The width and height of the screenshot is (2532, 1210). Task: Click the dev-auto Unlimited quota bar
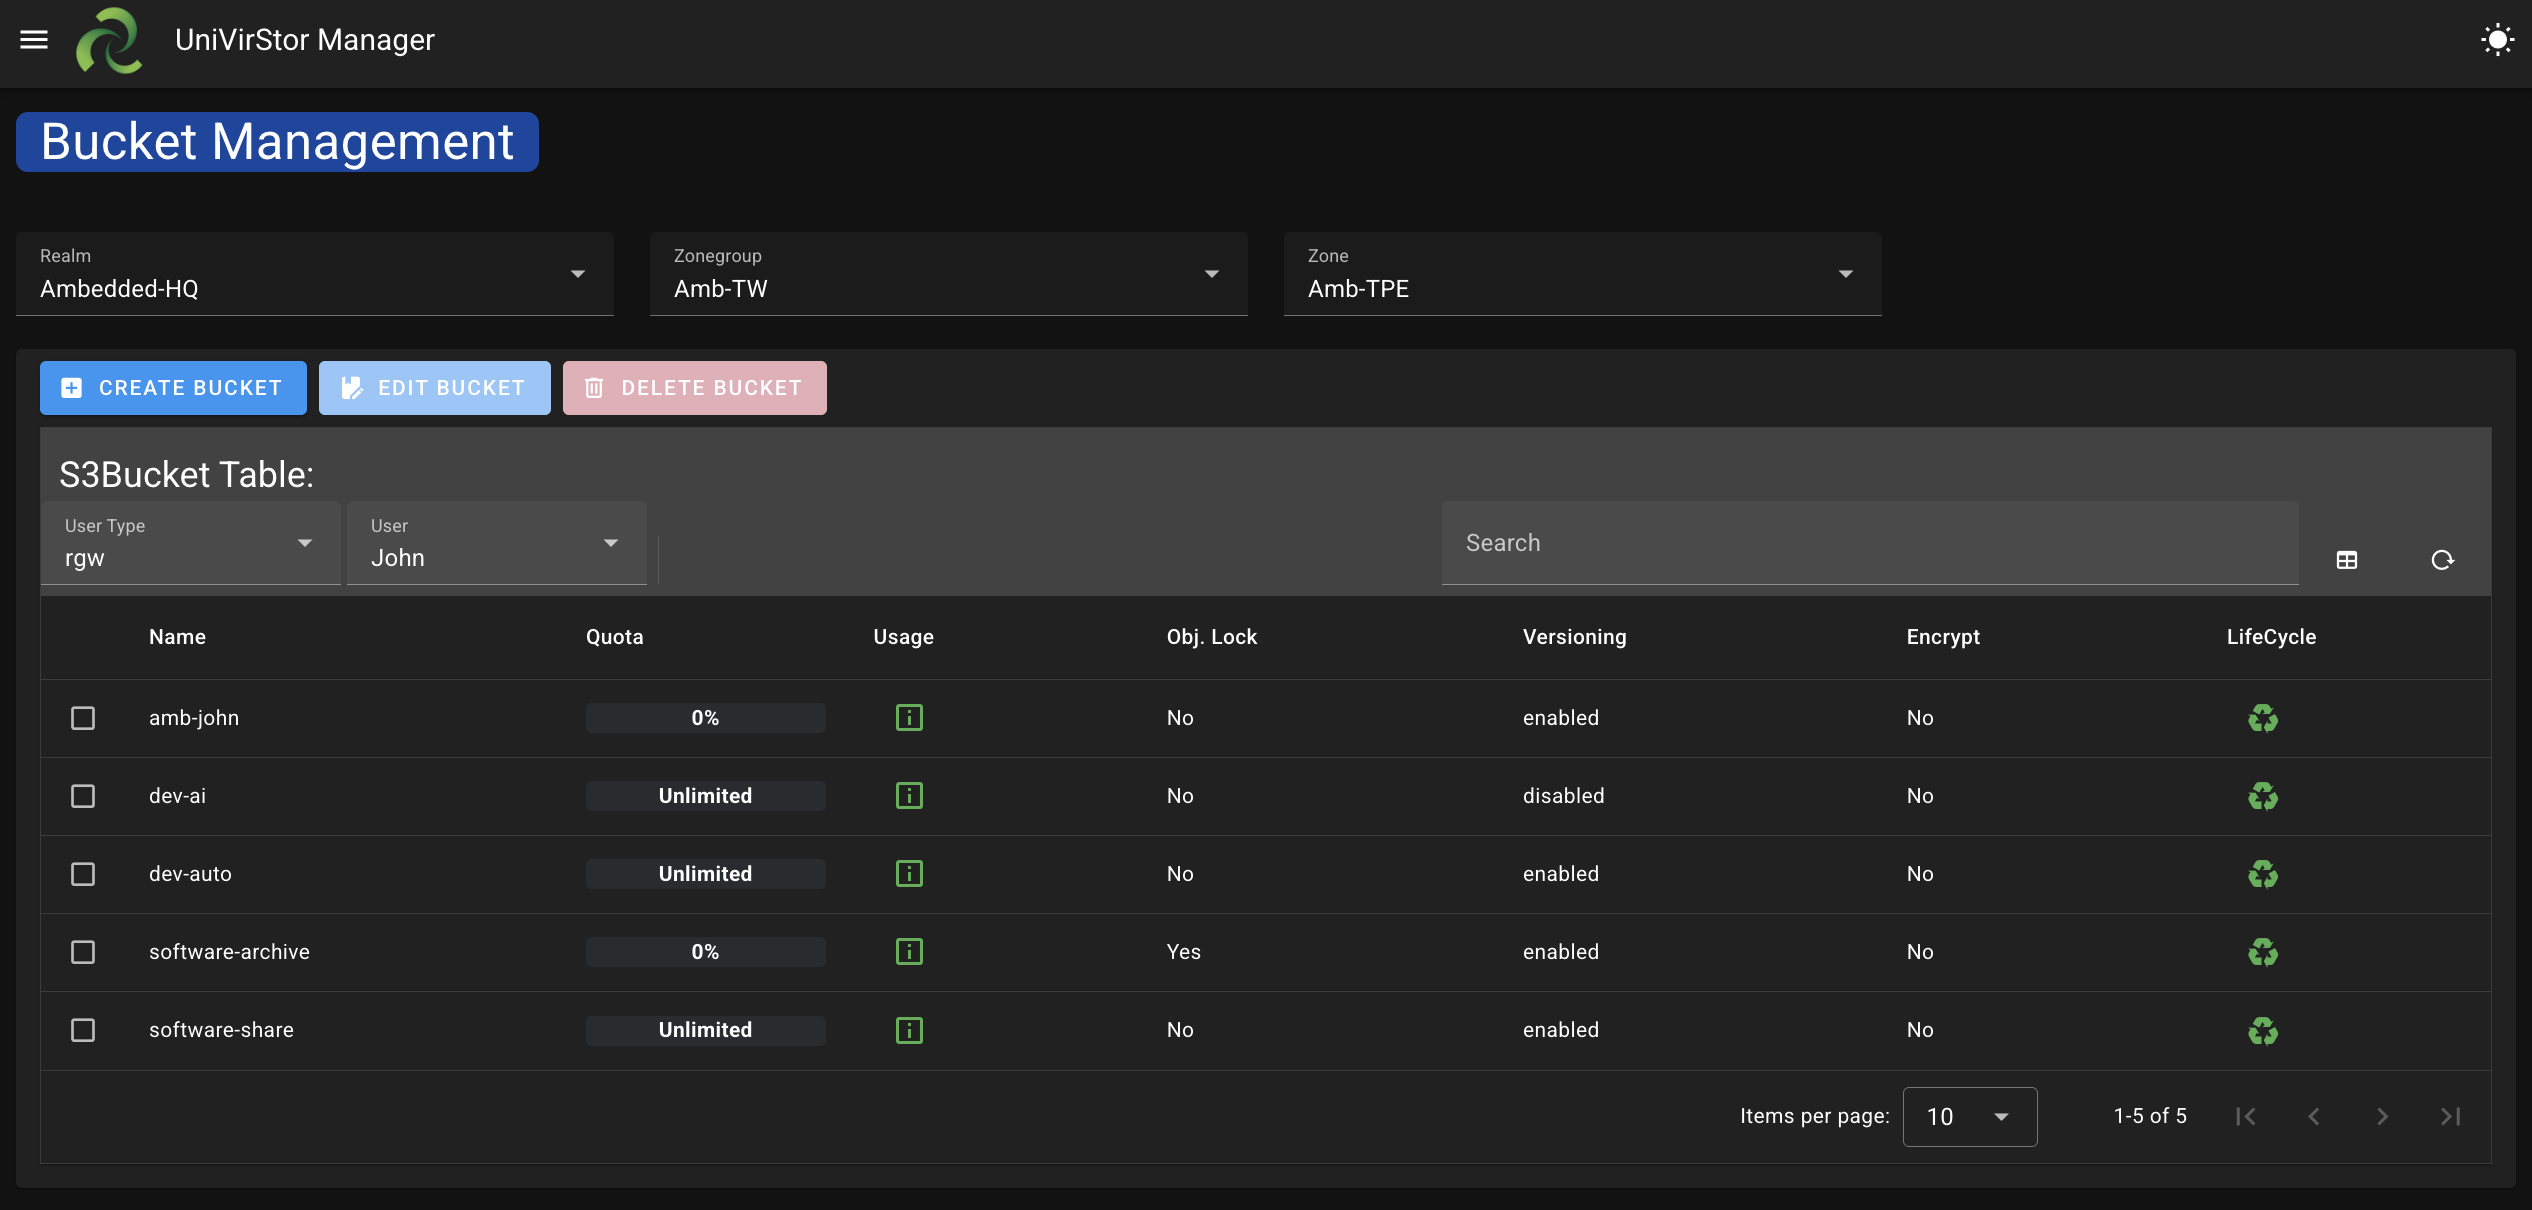click(x=706, y=874)
